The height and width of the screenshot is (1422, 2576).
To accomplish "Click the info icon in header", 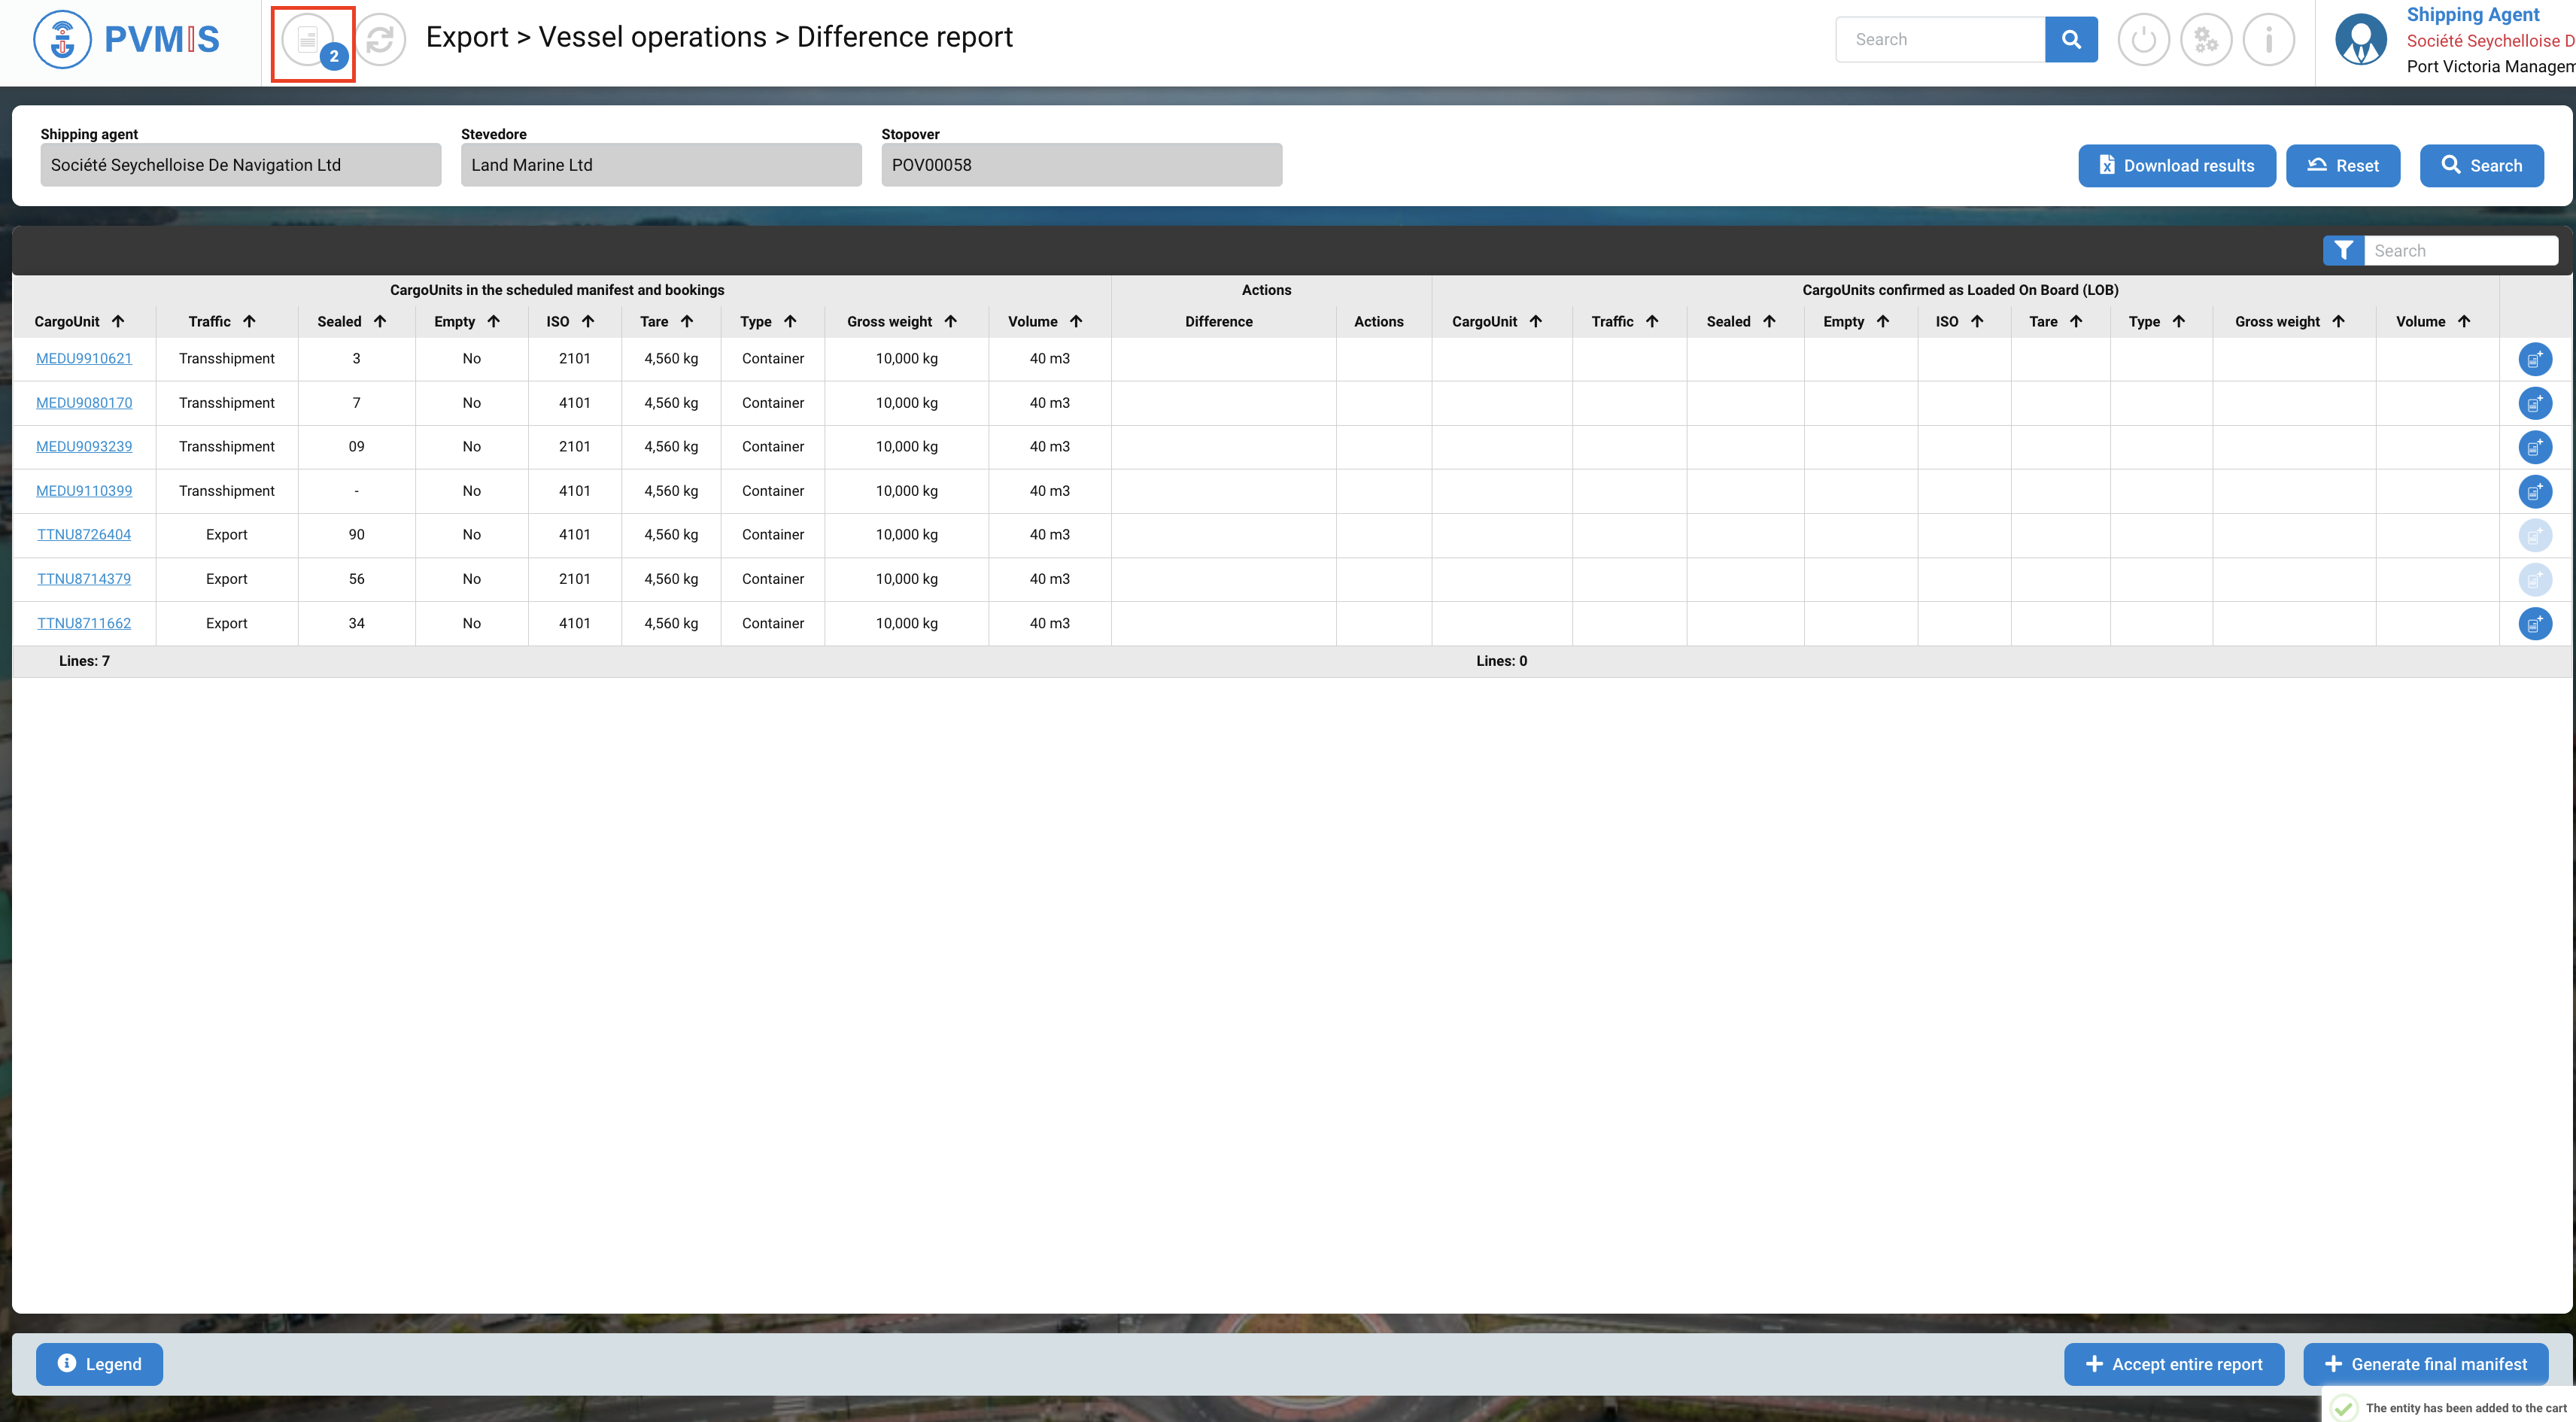I will (x=2268, y=40).
